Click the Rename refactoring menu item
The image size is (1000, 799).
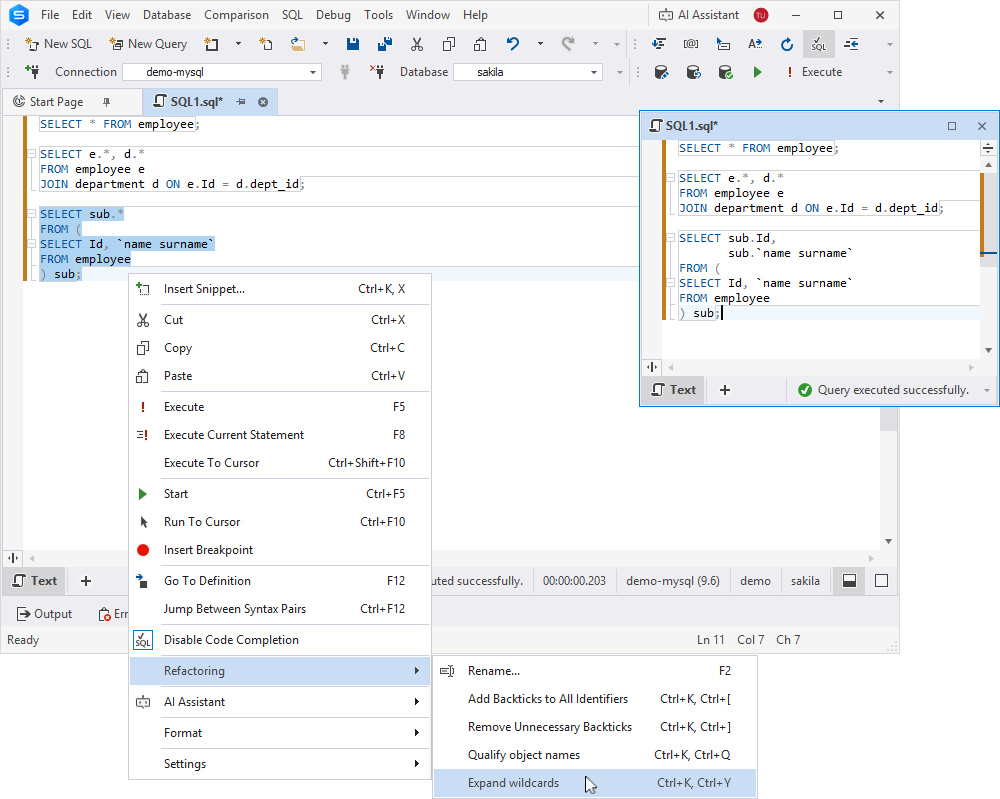tap(594, 671)
